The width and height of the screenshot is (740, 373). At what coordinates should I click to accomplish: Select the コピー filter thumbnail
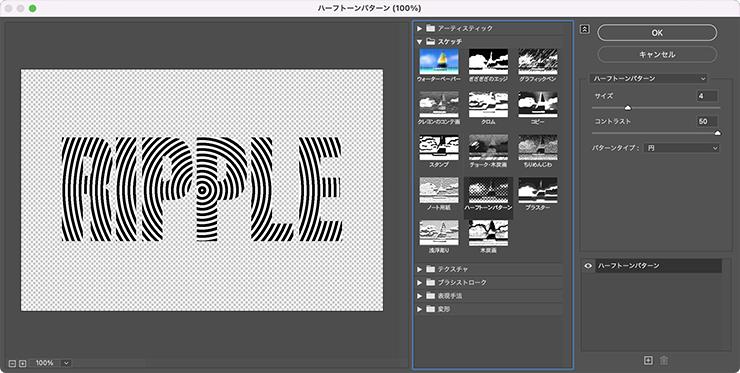click(538, 104)
